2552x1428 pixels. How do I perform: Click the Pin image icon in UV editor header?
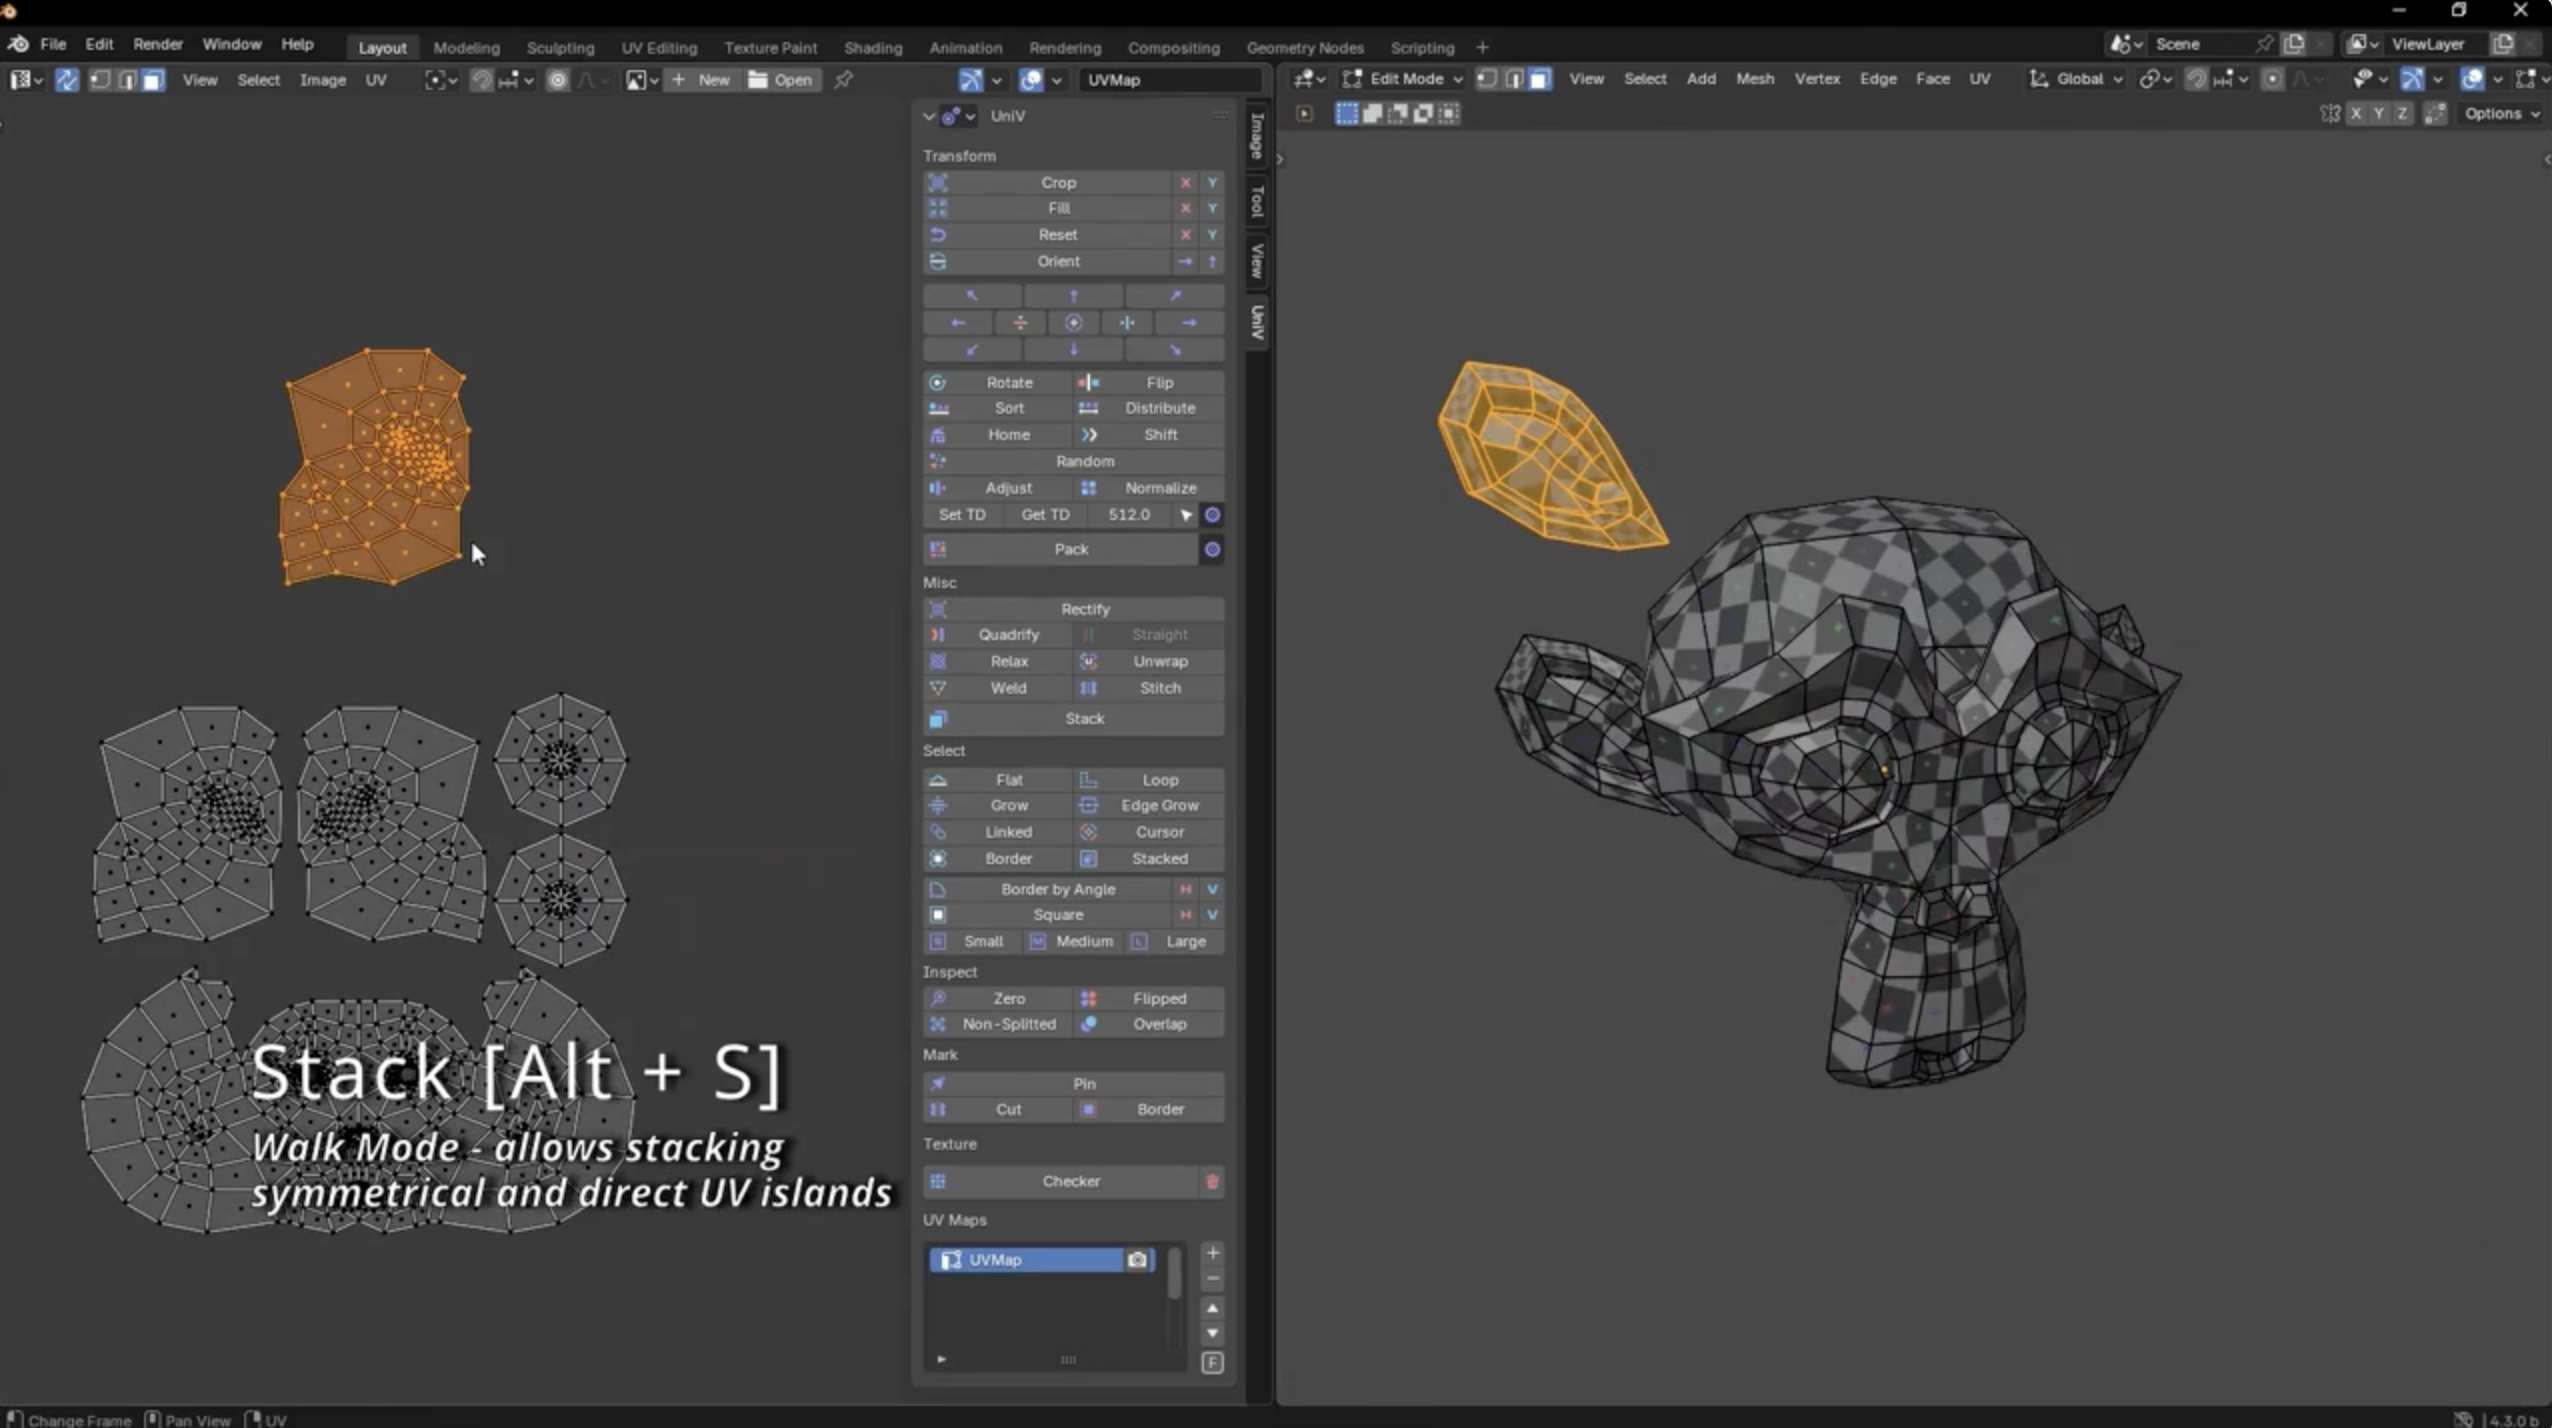843,80
